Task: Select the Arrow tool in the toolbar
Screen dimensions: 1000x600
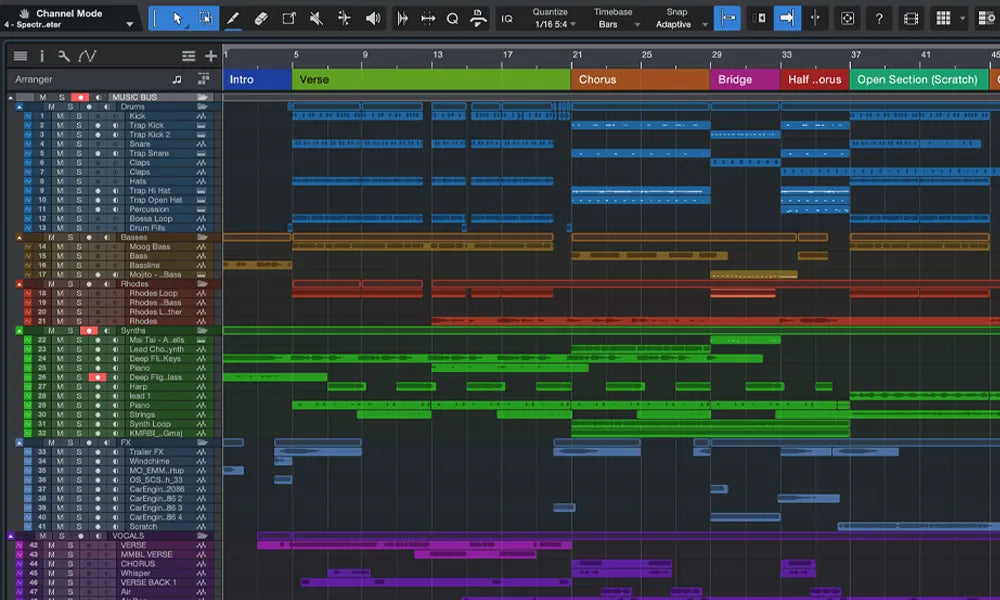Action: (175, 17)
